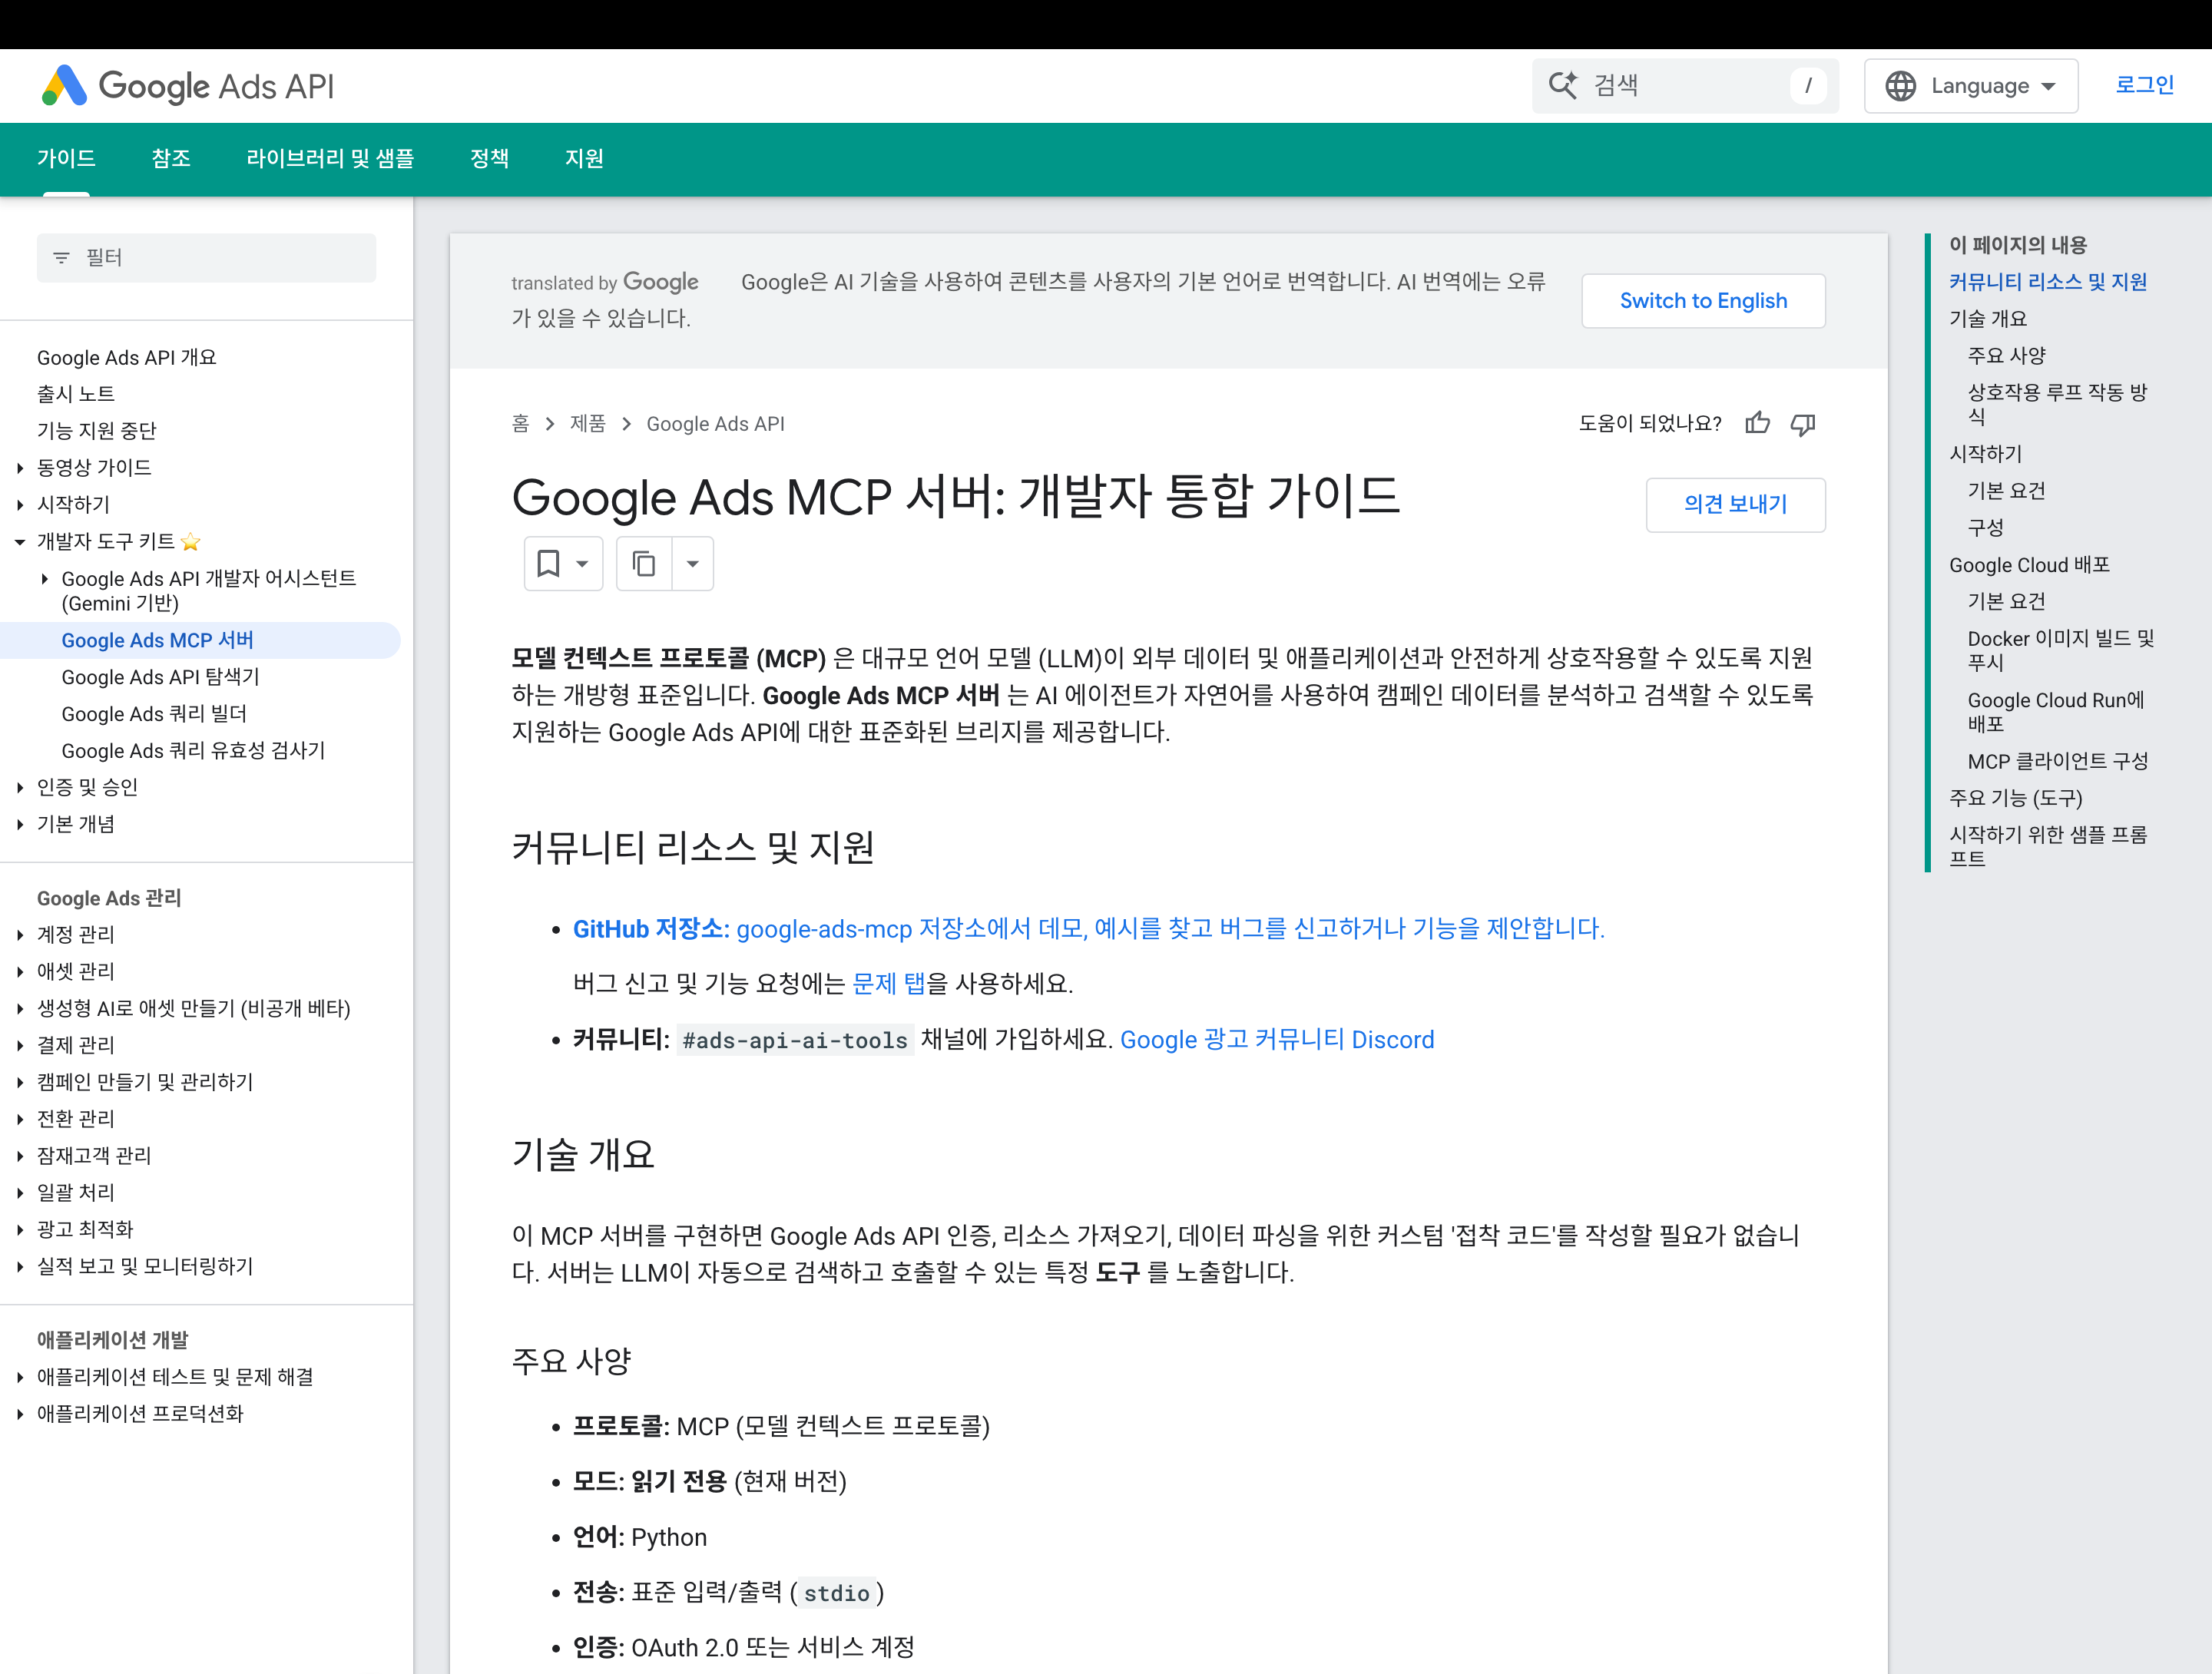
Task: Click the 제품 breadcrumb link
Action: (588, 424)
